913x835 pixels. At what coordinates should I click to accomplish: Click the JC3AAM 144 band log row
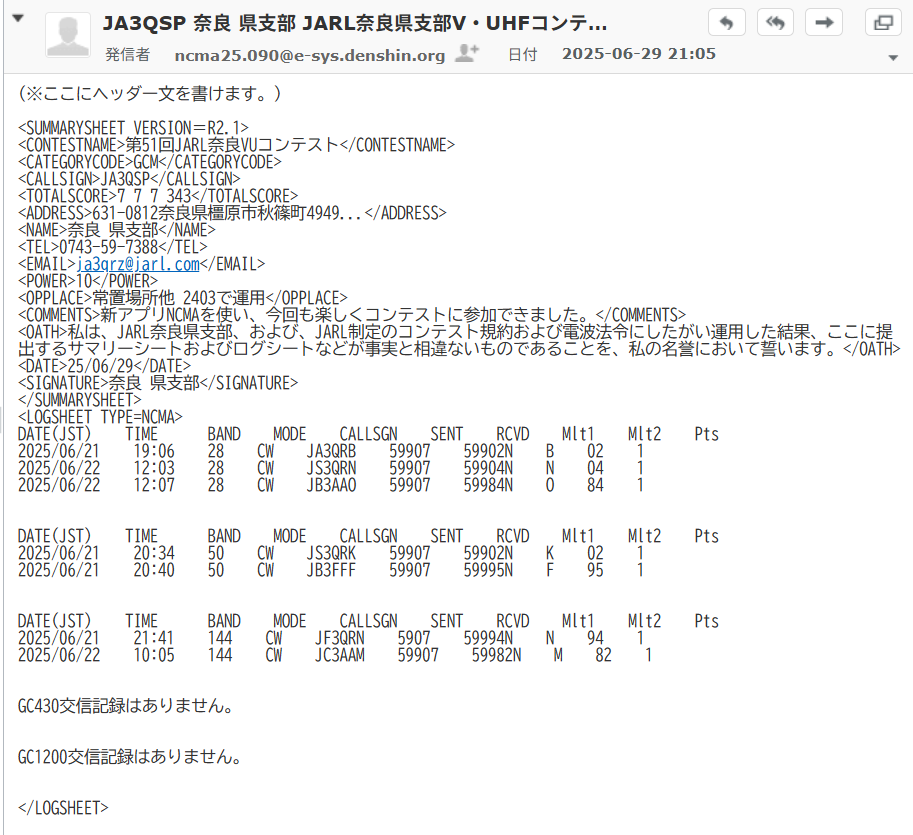tap(334, 655)
